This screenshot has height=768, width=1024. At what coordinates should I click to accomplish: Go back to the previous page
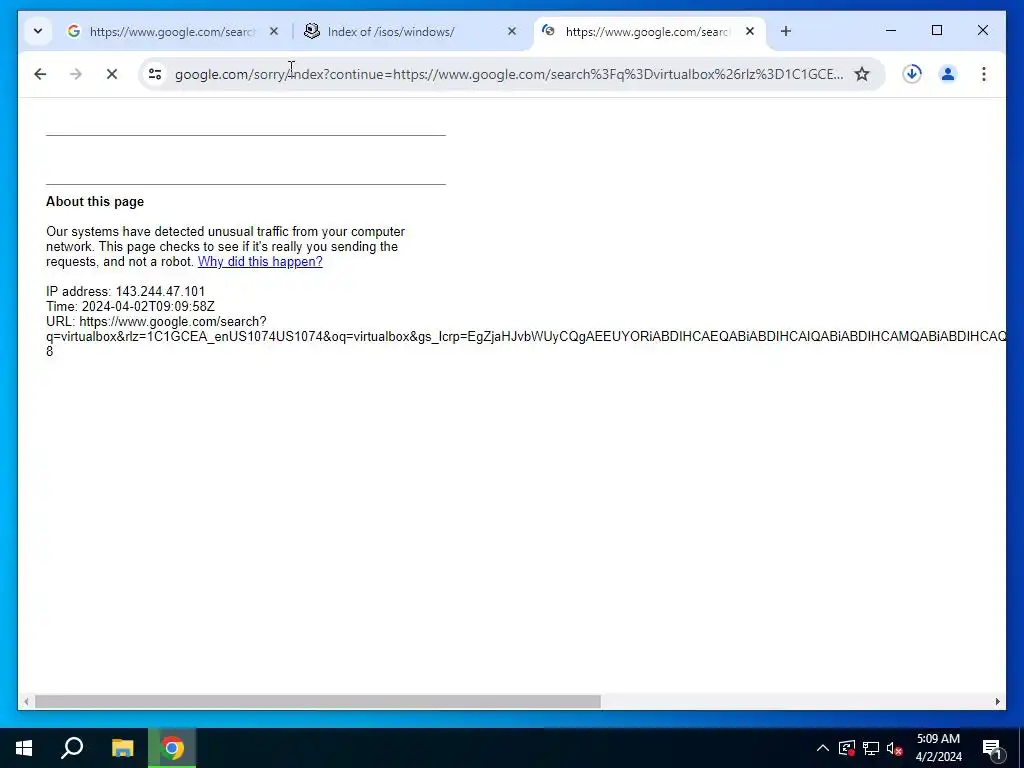(40, 74)
